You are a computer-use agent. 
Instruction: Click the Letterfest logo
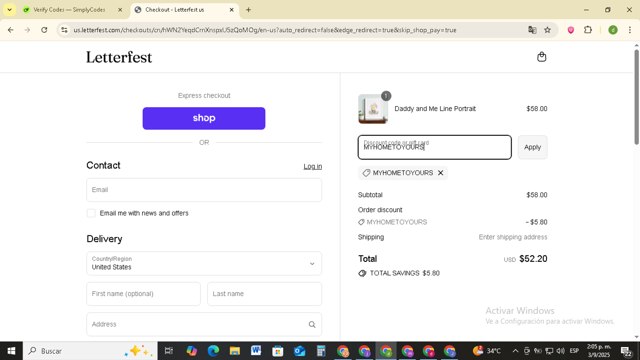119,57
